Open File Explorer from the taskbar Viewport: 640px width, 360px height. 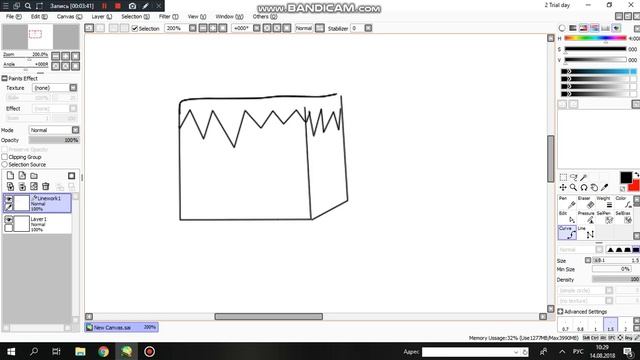point(80,351)
